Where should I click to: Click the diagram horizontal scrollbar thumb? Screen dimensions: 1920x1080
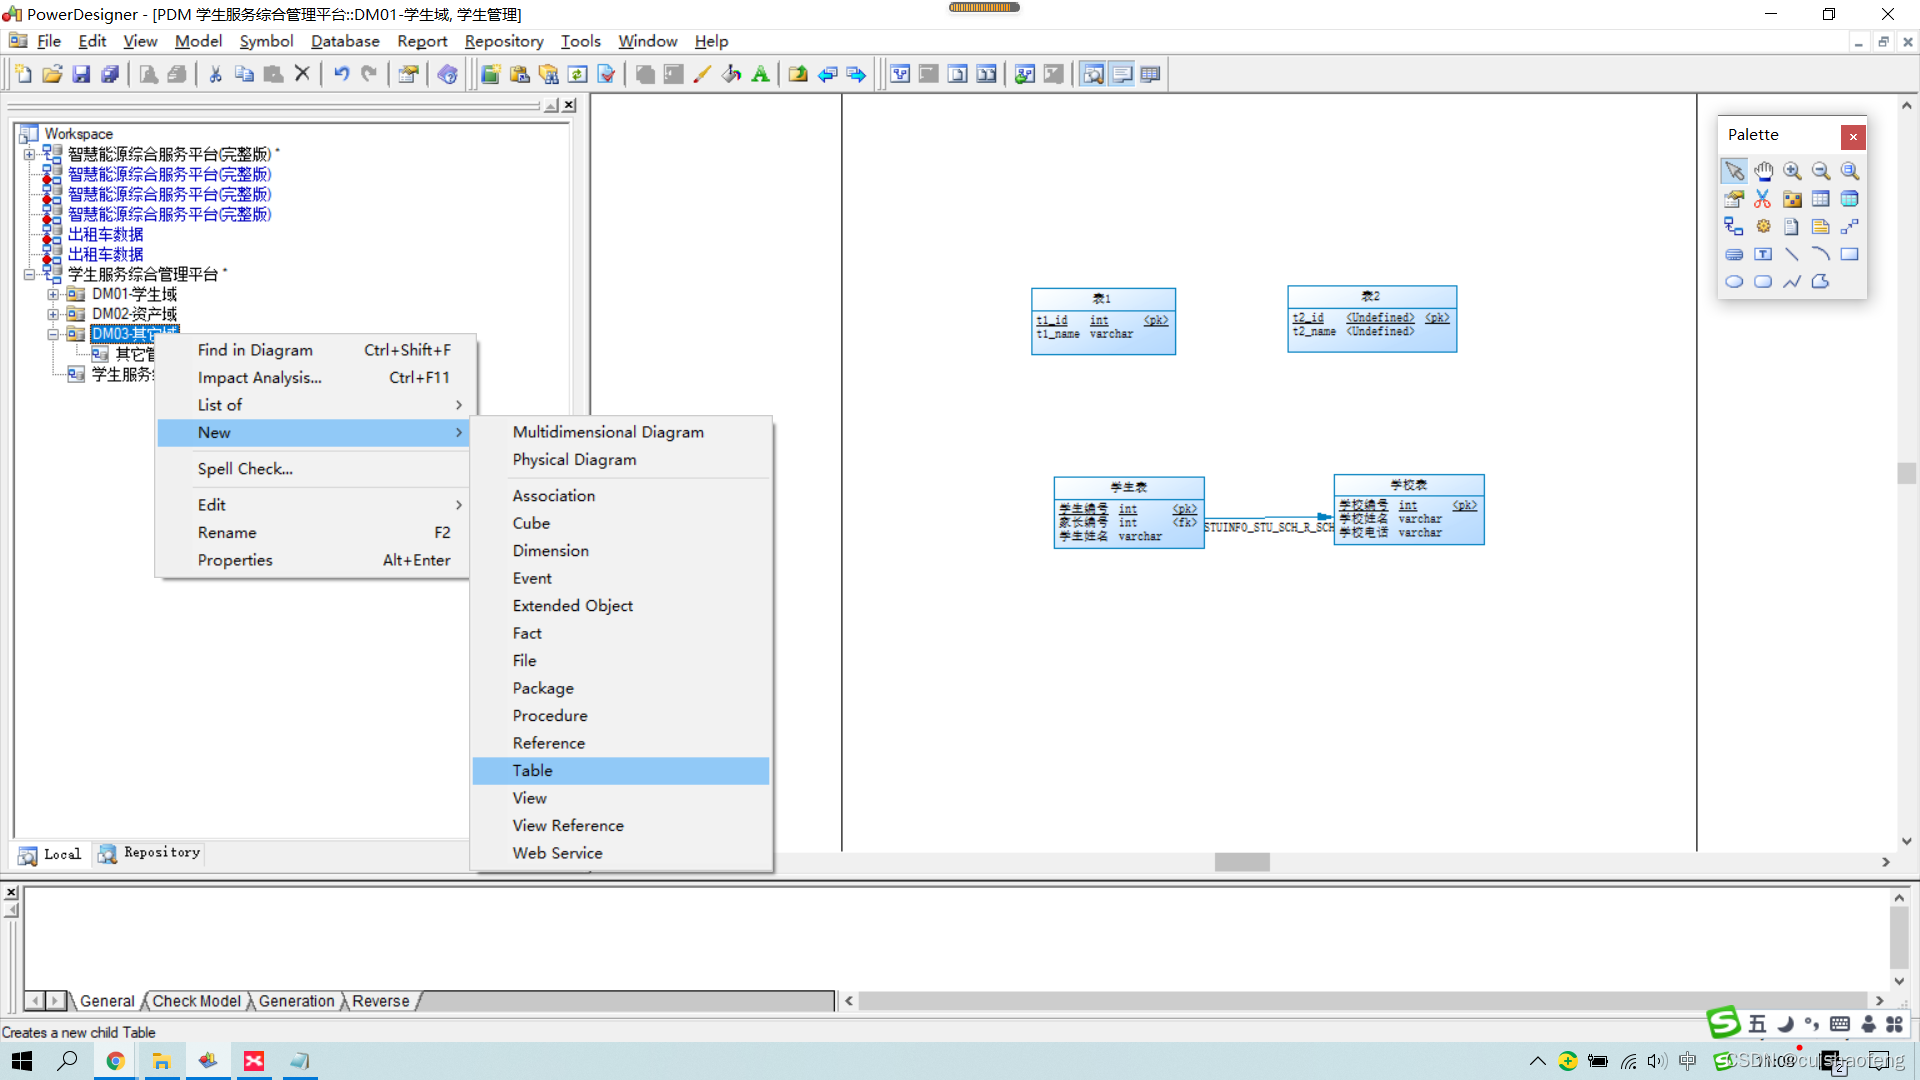tap(1242, 862)
